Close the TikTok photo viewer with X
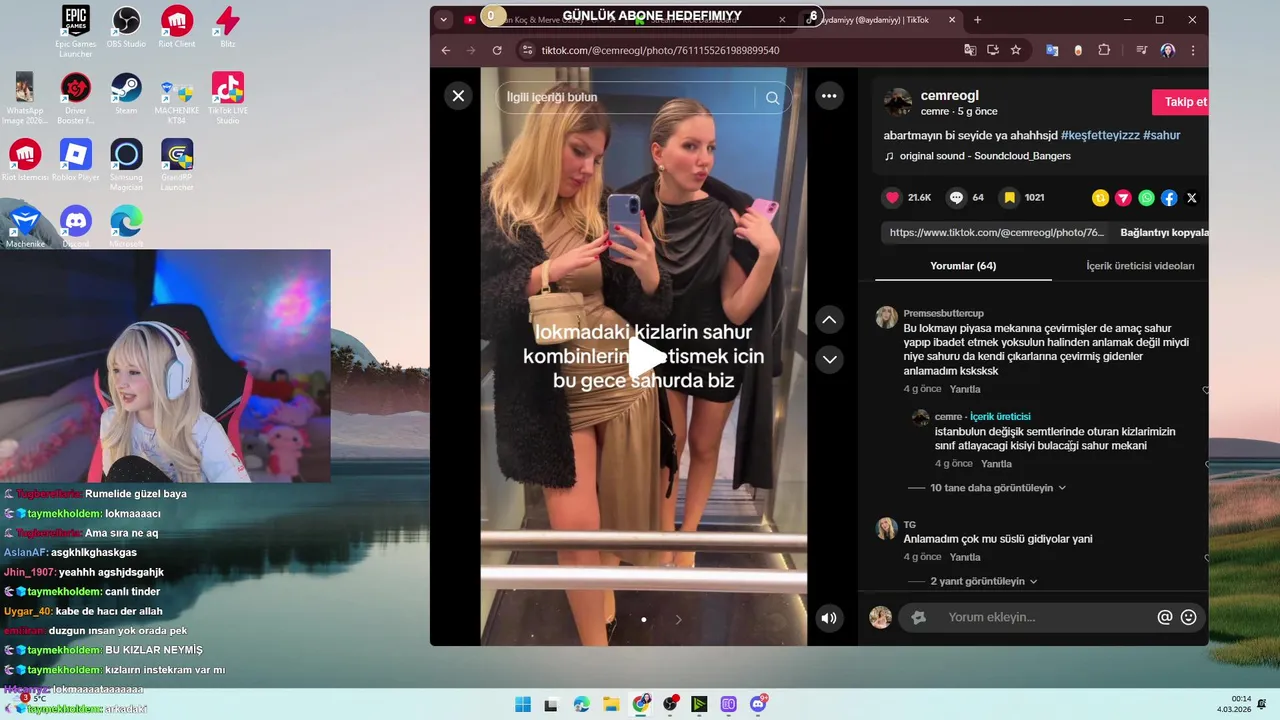 458,96
